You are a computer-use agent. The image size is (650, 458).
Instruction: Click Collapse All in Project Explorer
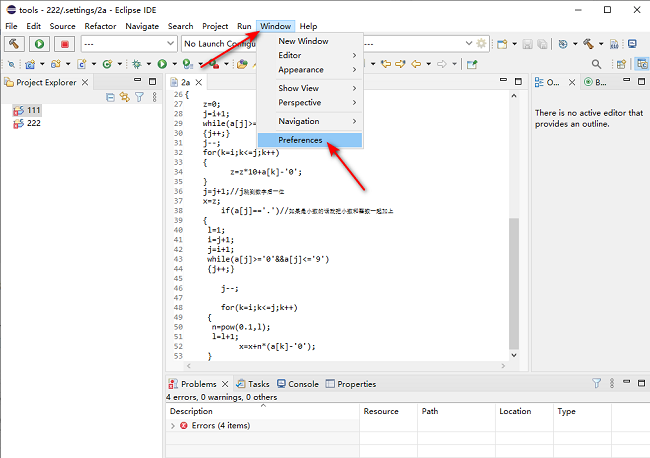pos(110,97)
